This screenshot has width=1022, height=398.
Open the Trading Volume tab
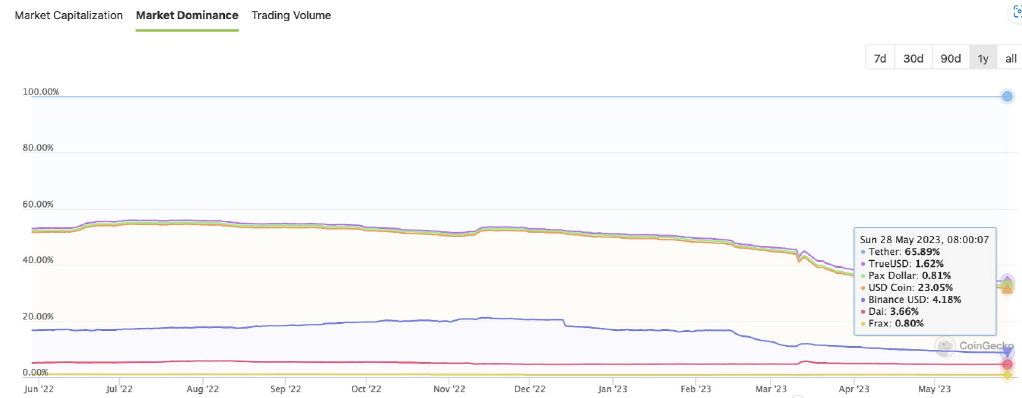291,15
